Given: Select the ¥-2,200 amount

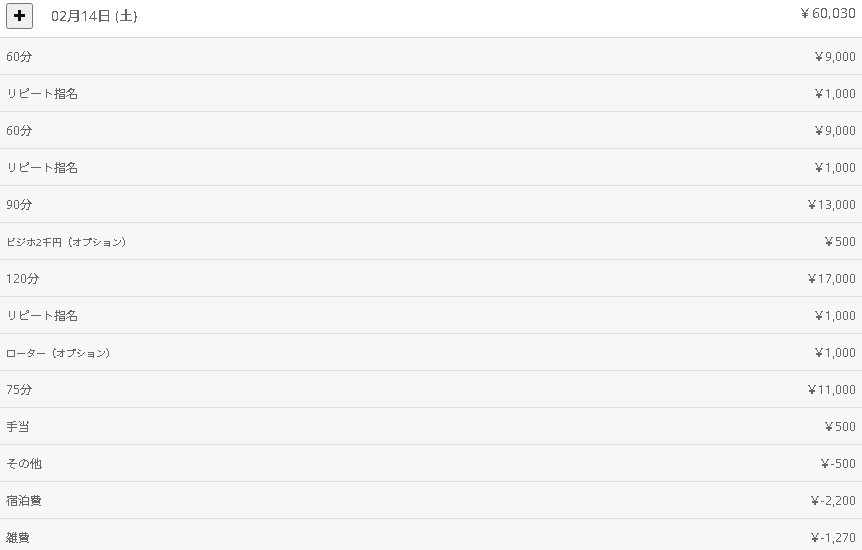Looking at the screenshot, I should tap(833, 501).
